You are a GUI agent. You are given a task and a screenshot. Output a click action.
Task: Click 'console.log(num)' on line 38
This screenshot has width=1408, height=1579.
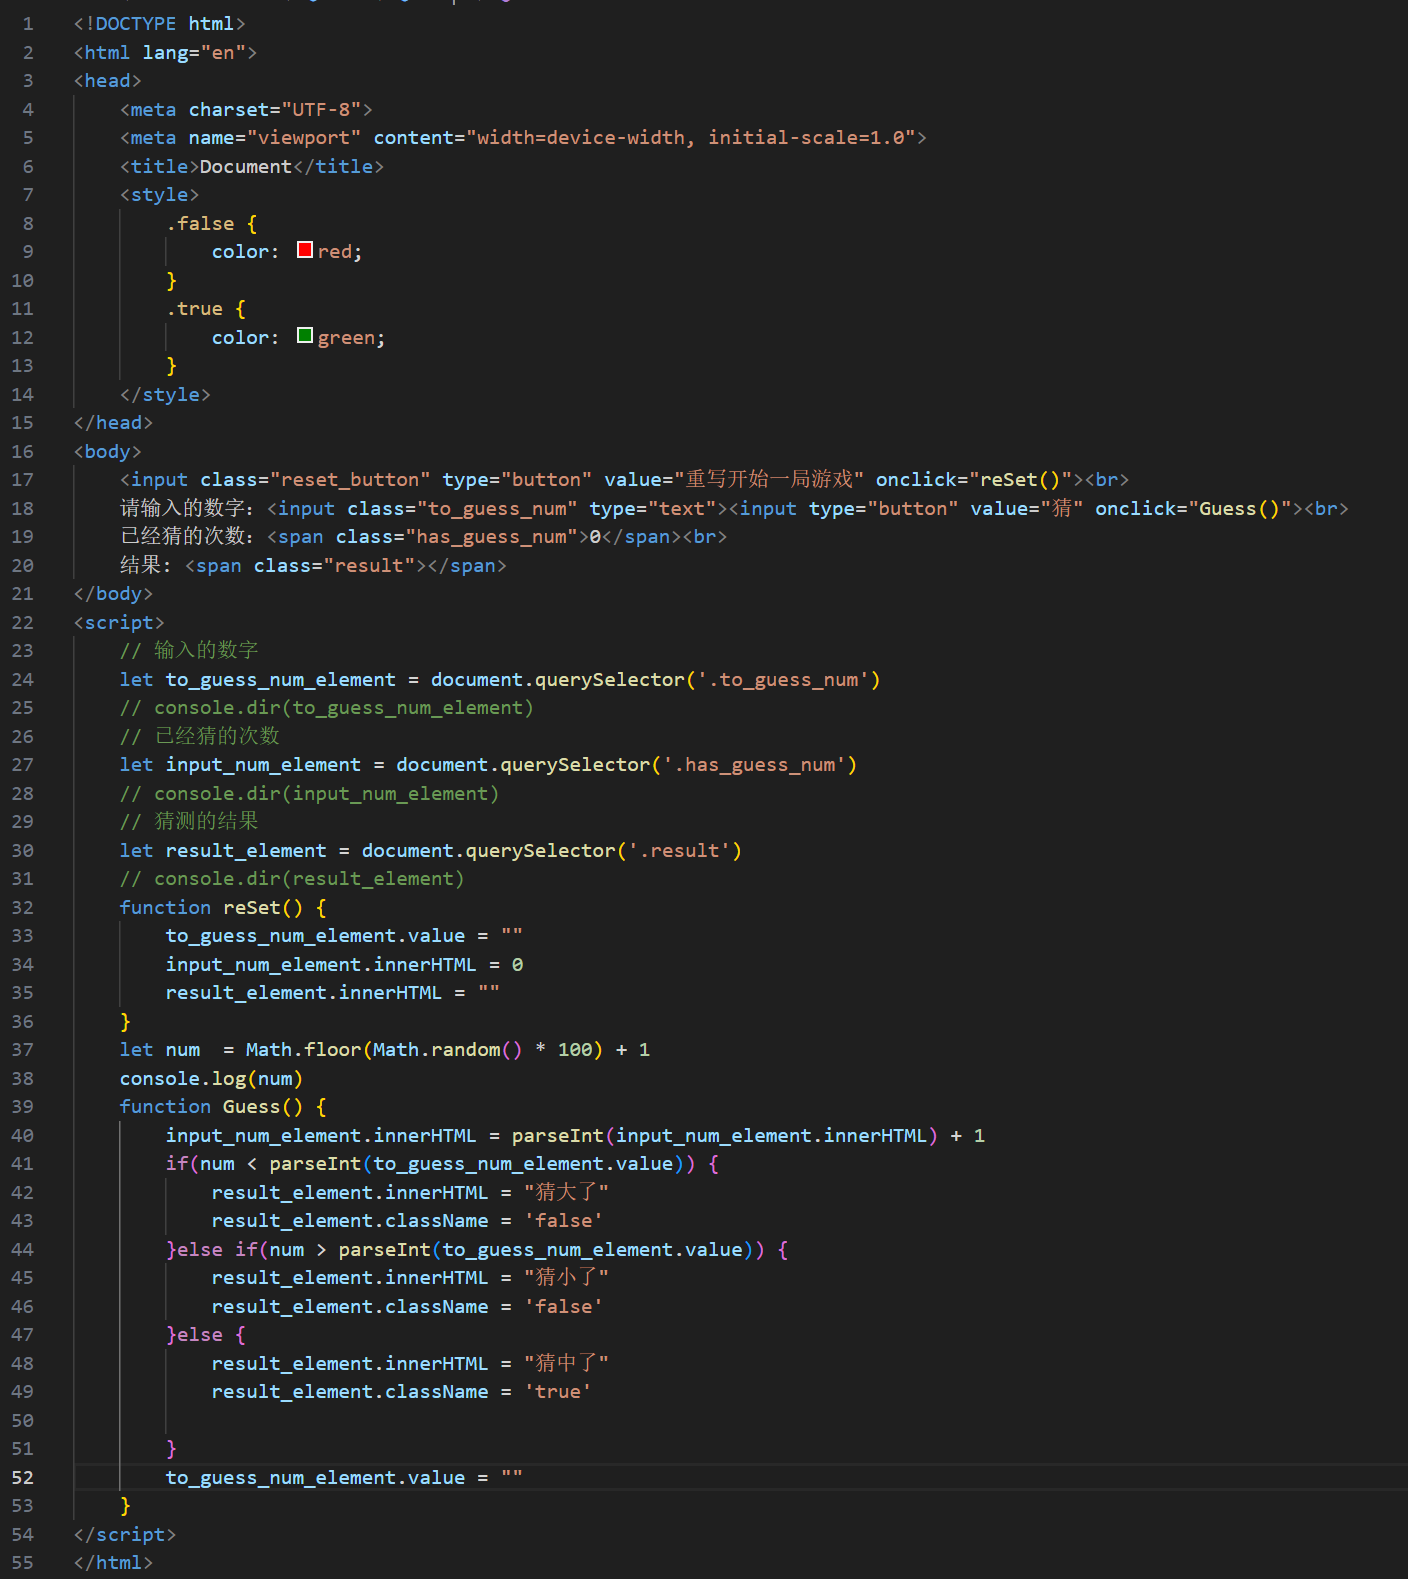(211, 1078)
